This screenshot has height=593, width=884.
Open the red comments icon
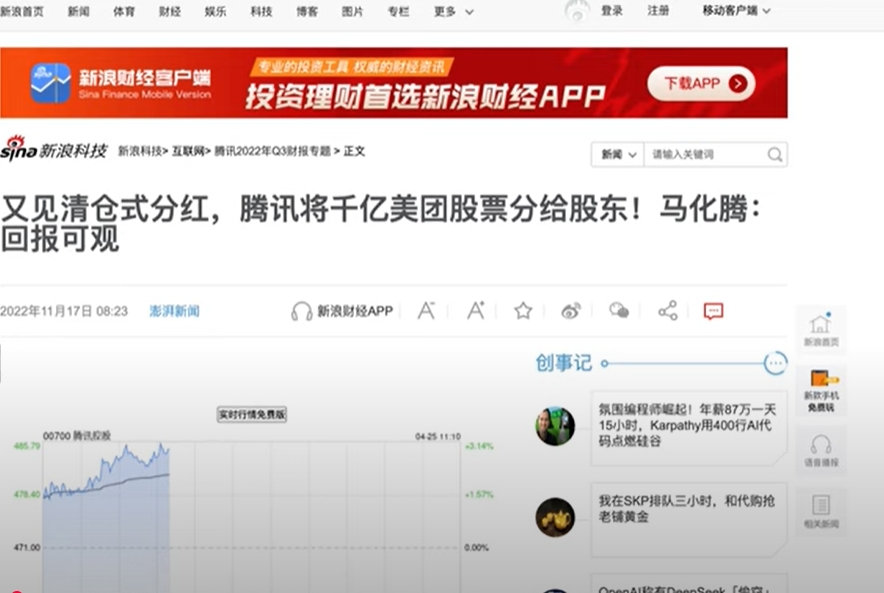point(713,311)
